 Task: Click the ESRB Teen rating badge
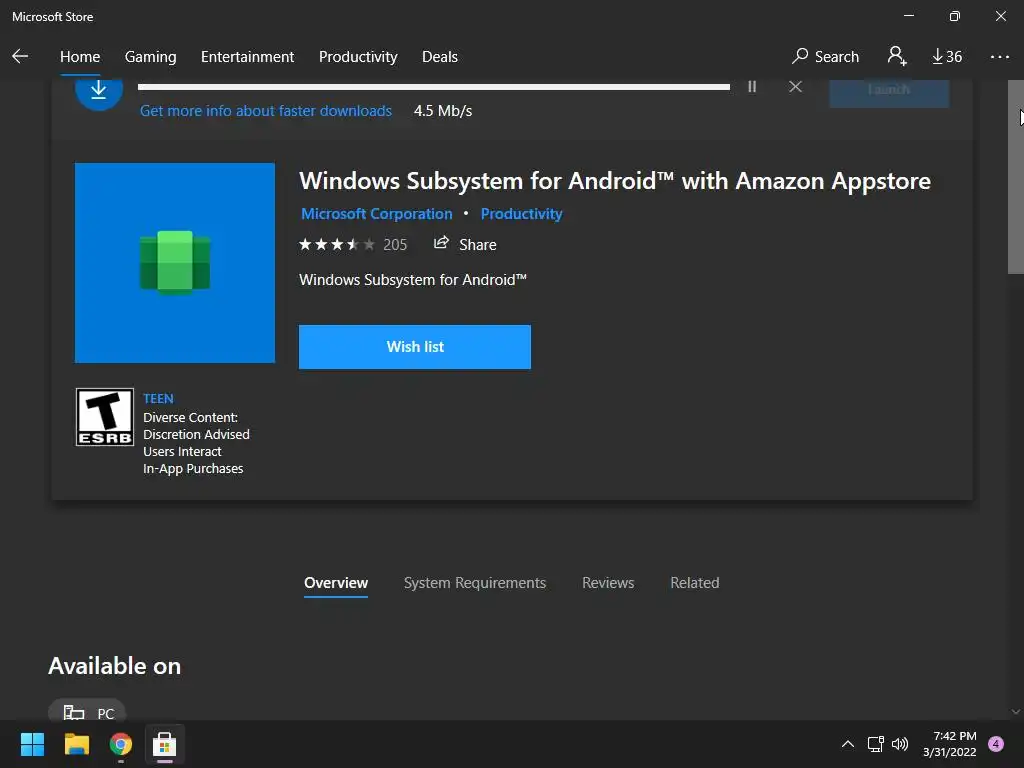click(104, 417)
